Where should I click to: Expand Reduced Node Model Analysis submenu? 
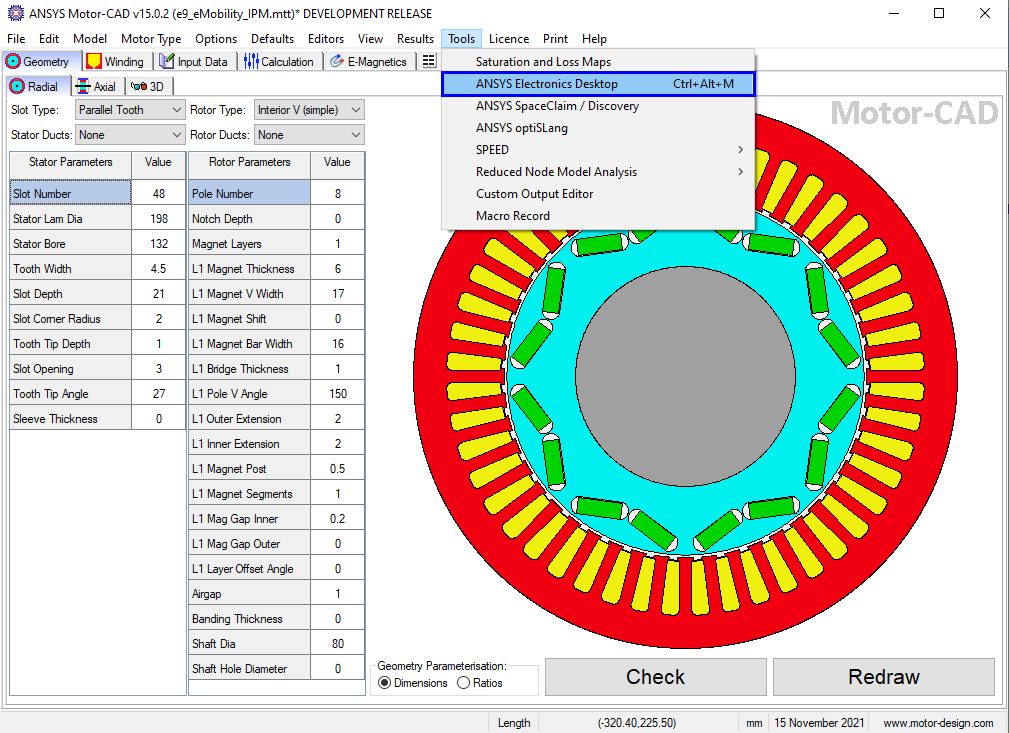[x=598, y=172]
